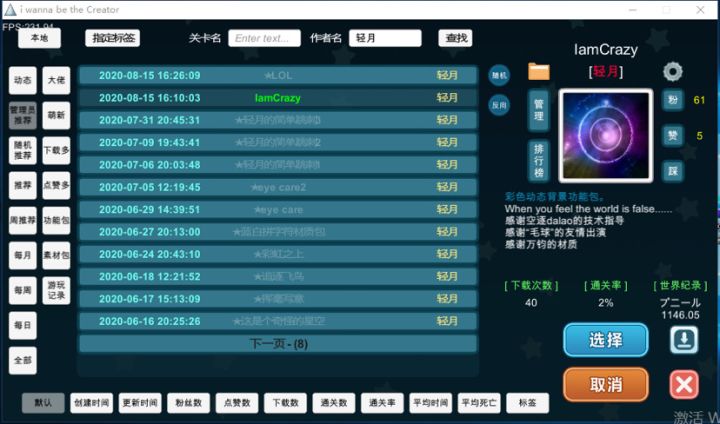Select the 动态 category

tap(22, 80)
